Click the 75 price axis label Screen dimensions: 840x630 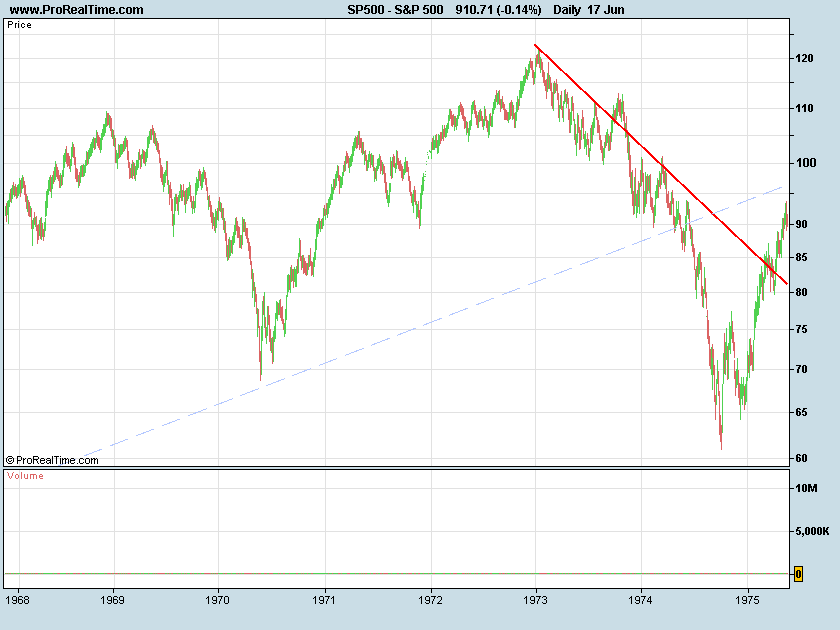tap(801, 329)
